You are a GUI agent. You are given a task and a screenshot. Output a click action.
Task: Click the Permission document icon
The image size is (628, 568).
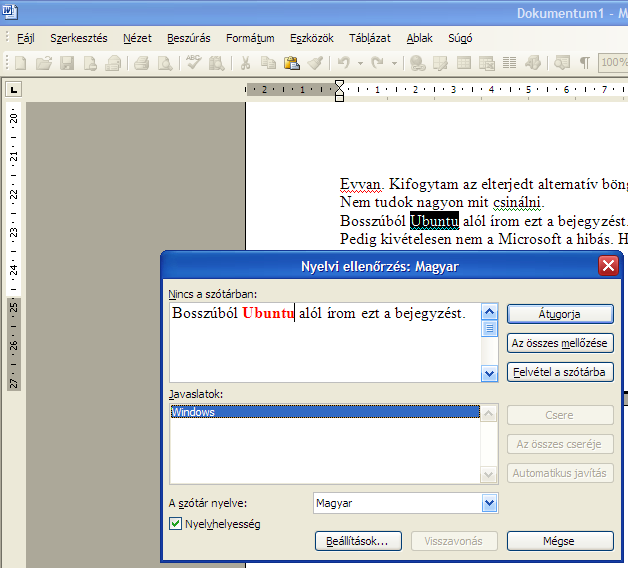[x=90, y=63]
